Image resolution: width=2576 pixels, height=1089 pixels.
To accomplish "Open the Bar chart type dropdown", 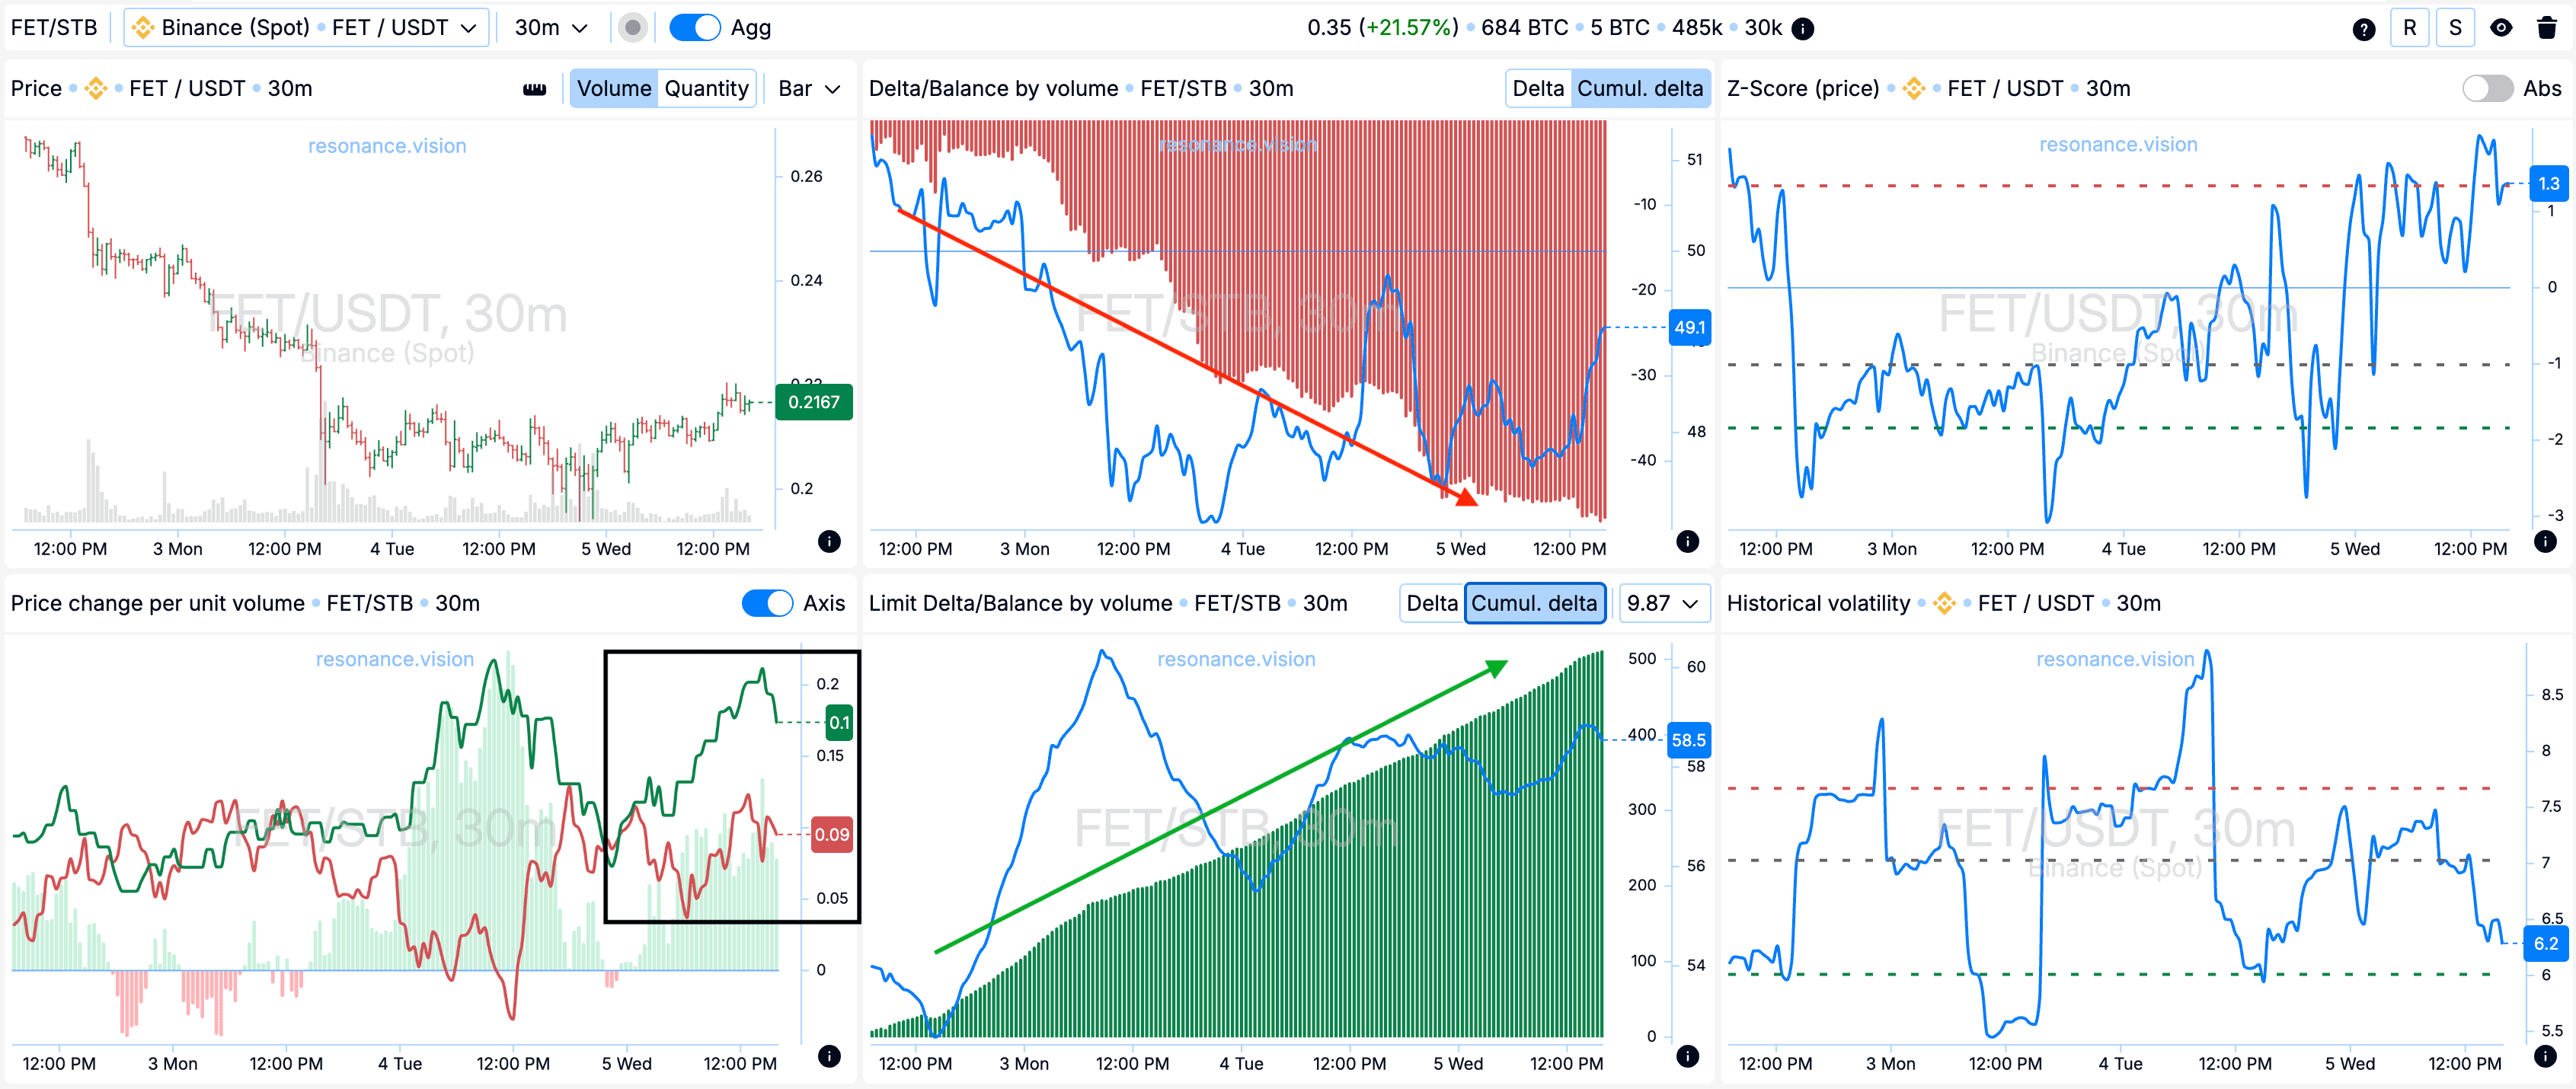I will click(808, 89).
